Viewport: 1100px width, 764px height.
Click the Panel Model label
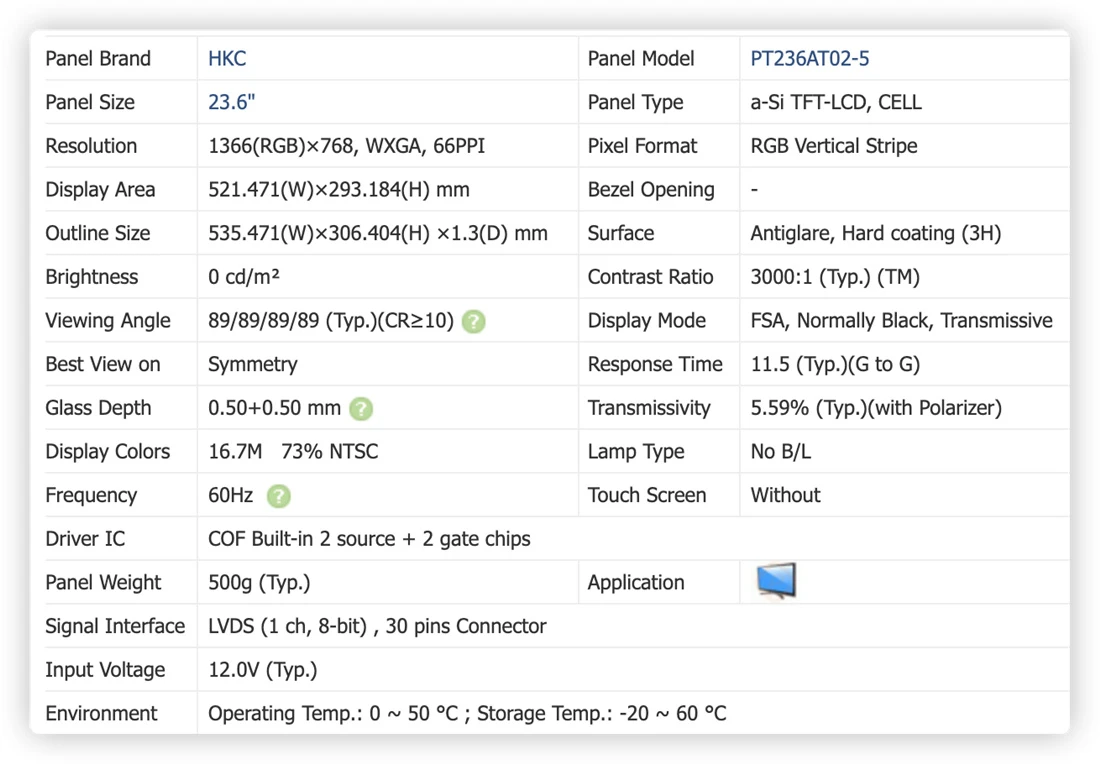pos(640,58)
